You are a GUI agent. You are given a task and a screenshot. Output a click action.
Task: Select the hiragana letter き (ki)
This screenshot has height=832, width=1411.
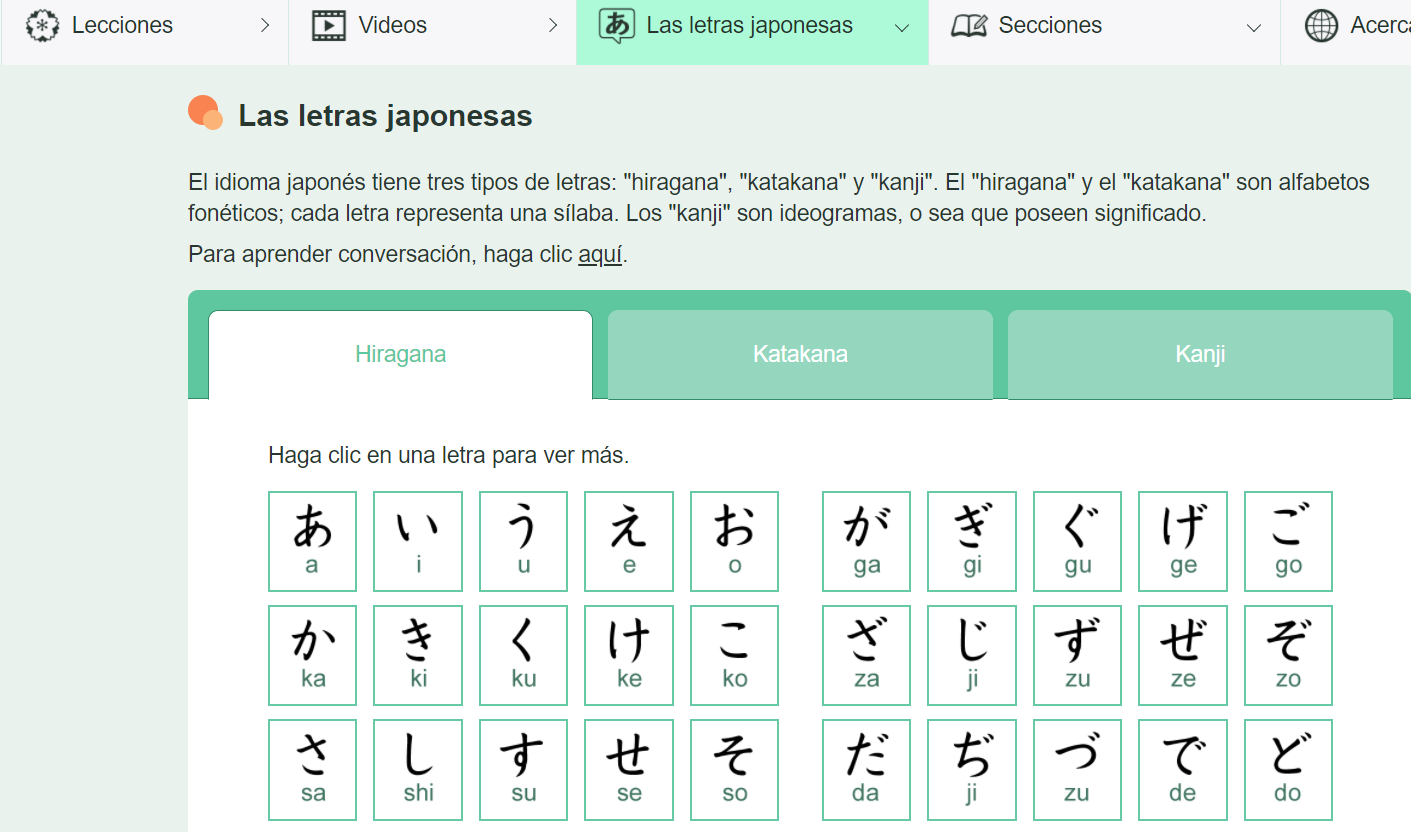[418, 655]
